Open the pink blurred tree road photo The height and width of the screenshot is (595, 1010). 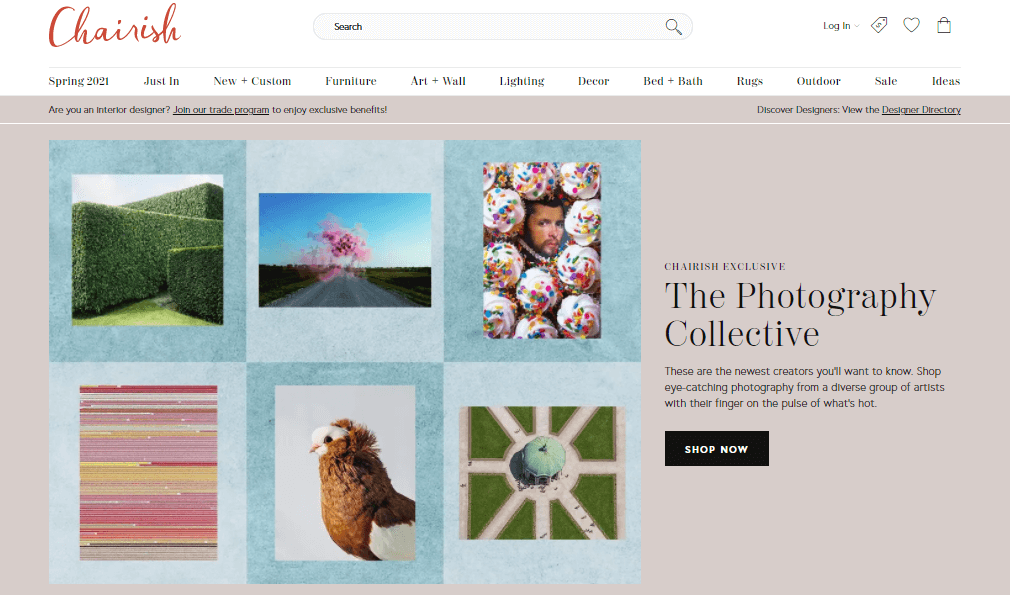pos(345,250)
